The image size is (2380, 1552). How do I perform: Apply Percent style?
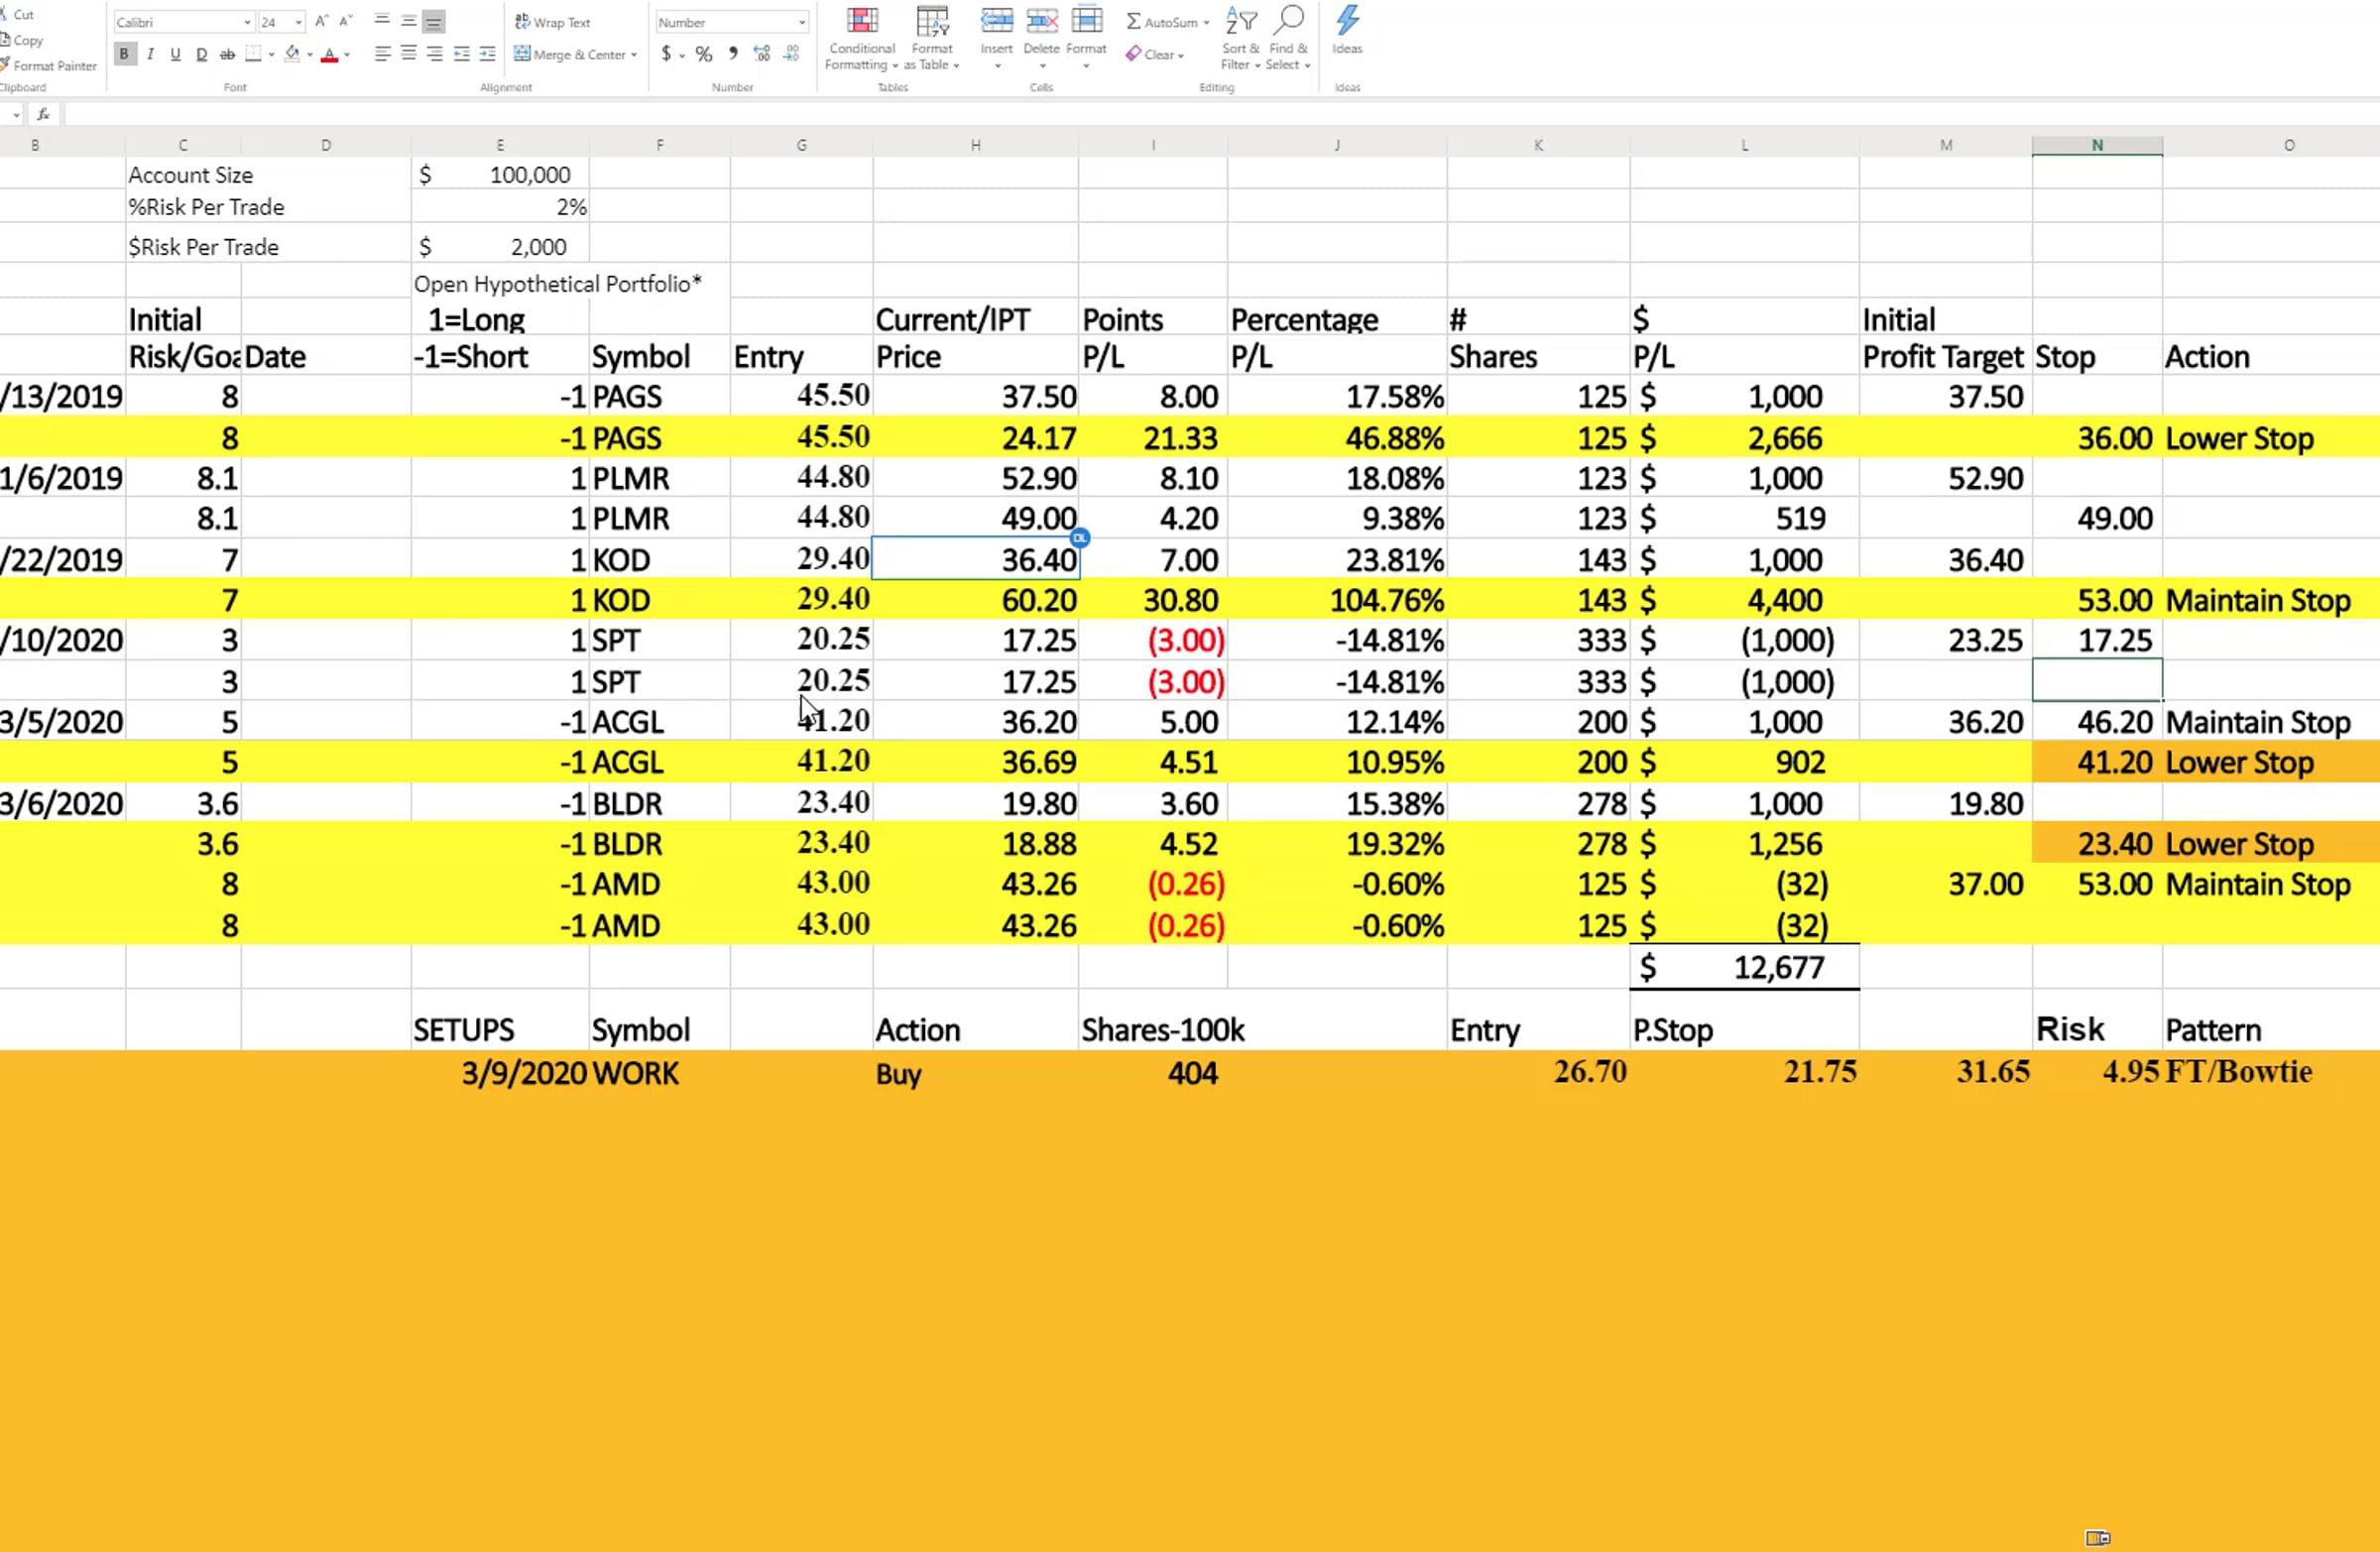[x=704, y=54]
